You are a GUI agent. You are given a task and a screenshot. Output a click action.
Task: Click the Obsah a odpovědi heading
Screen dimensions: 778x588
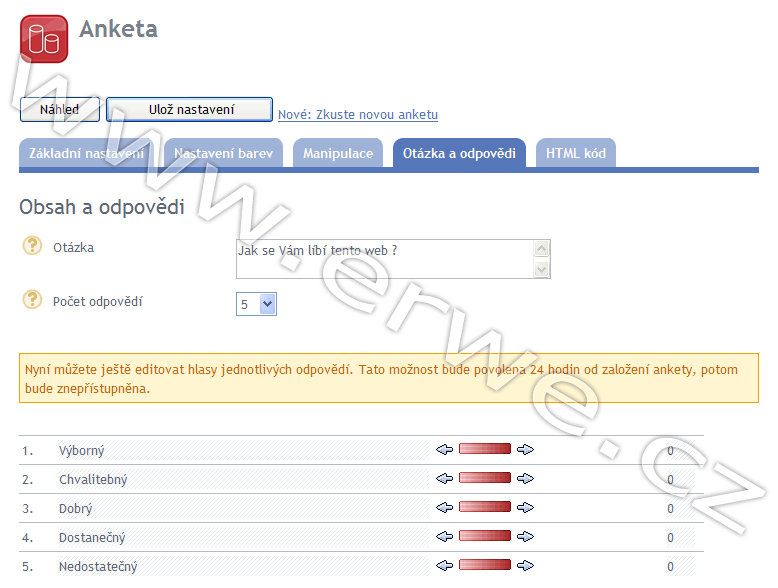[x=102, y=207]
